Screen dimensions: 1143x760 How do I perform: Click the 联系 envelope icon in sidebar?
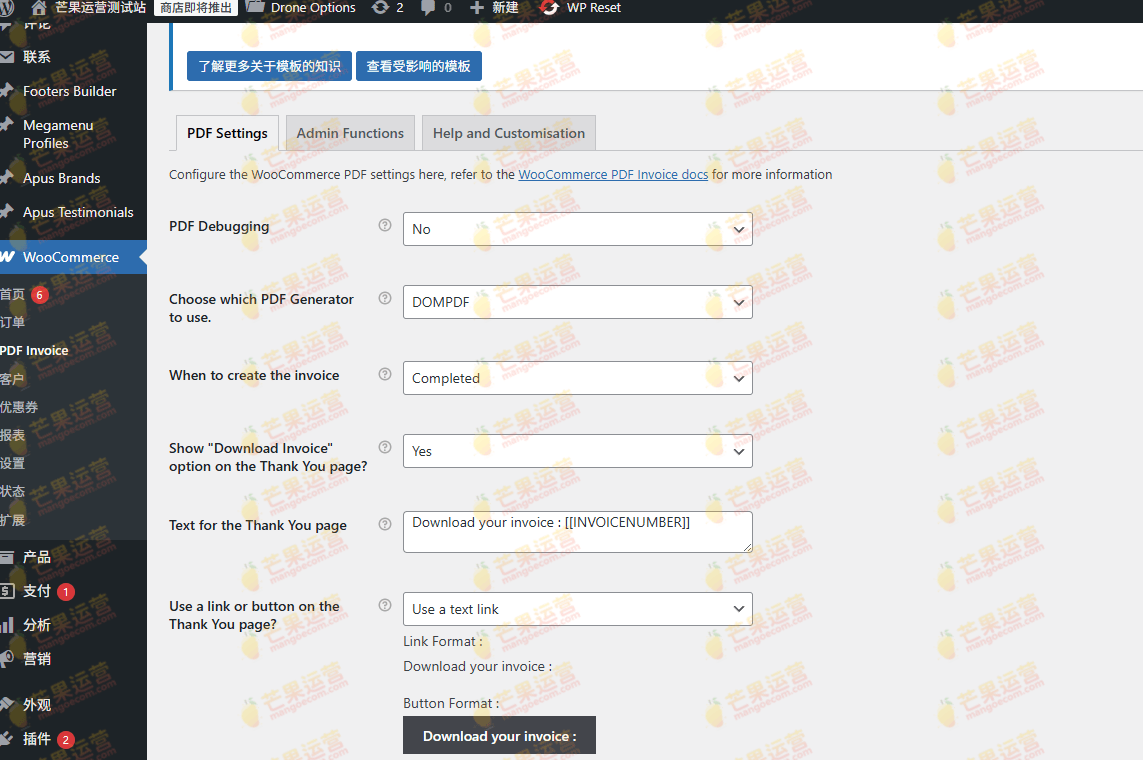(x=7, y=57)
